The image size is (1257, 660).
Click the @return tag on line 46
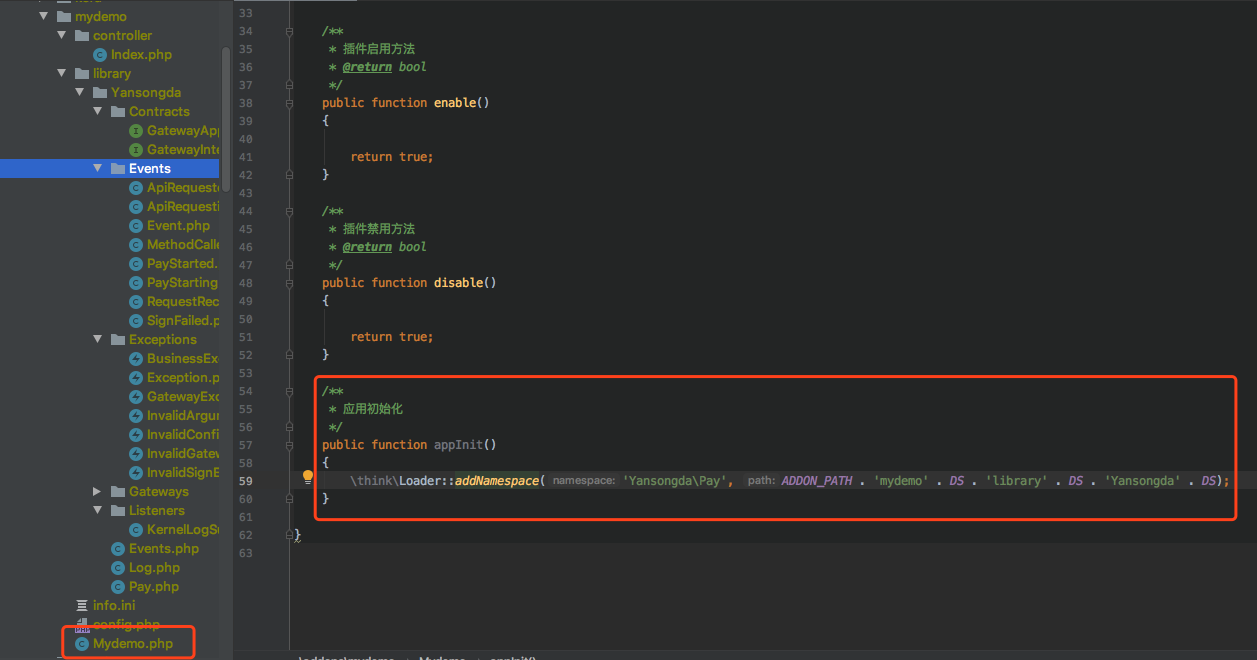click(x=367, y=247)
